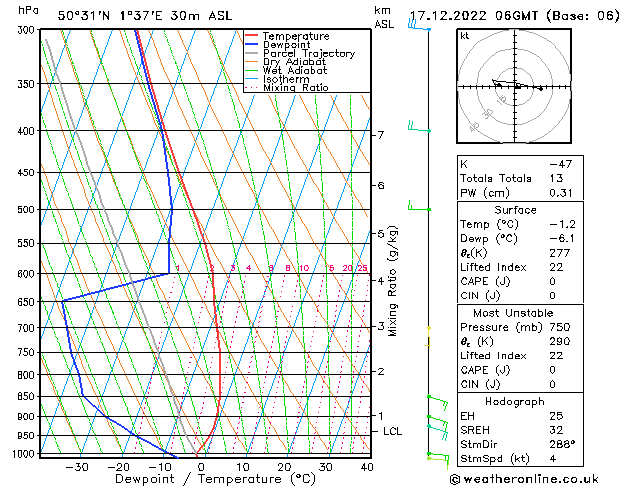Click the '300' pressure level label
Image resolution: width=629 pixels, height=486 pixels.
[x=28, y=30]
